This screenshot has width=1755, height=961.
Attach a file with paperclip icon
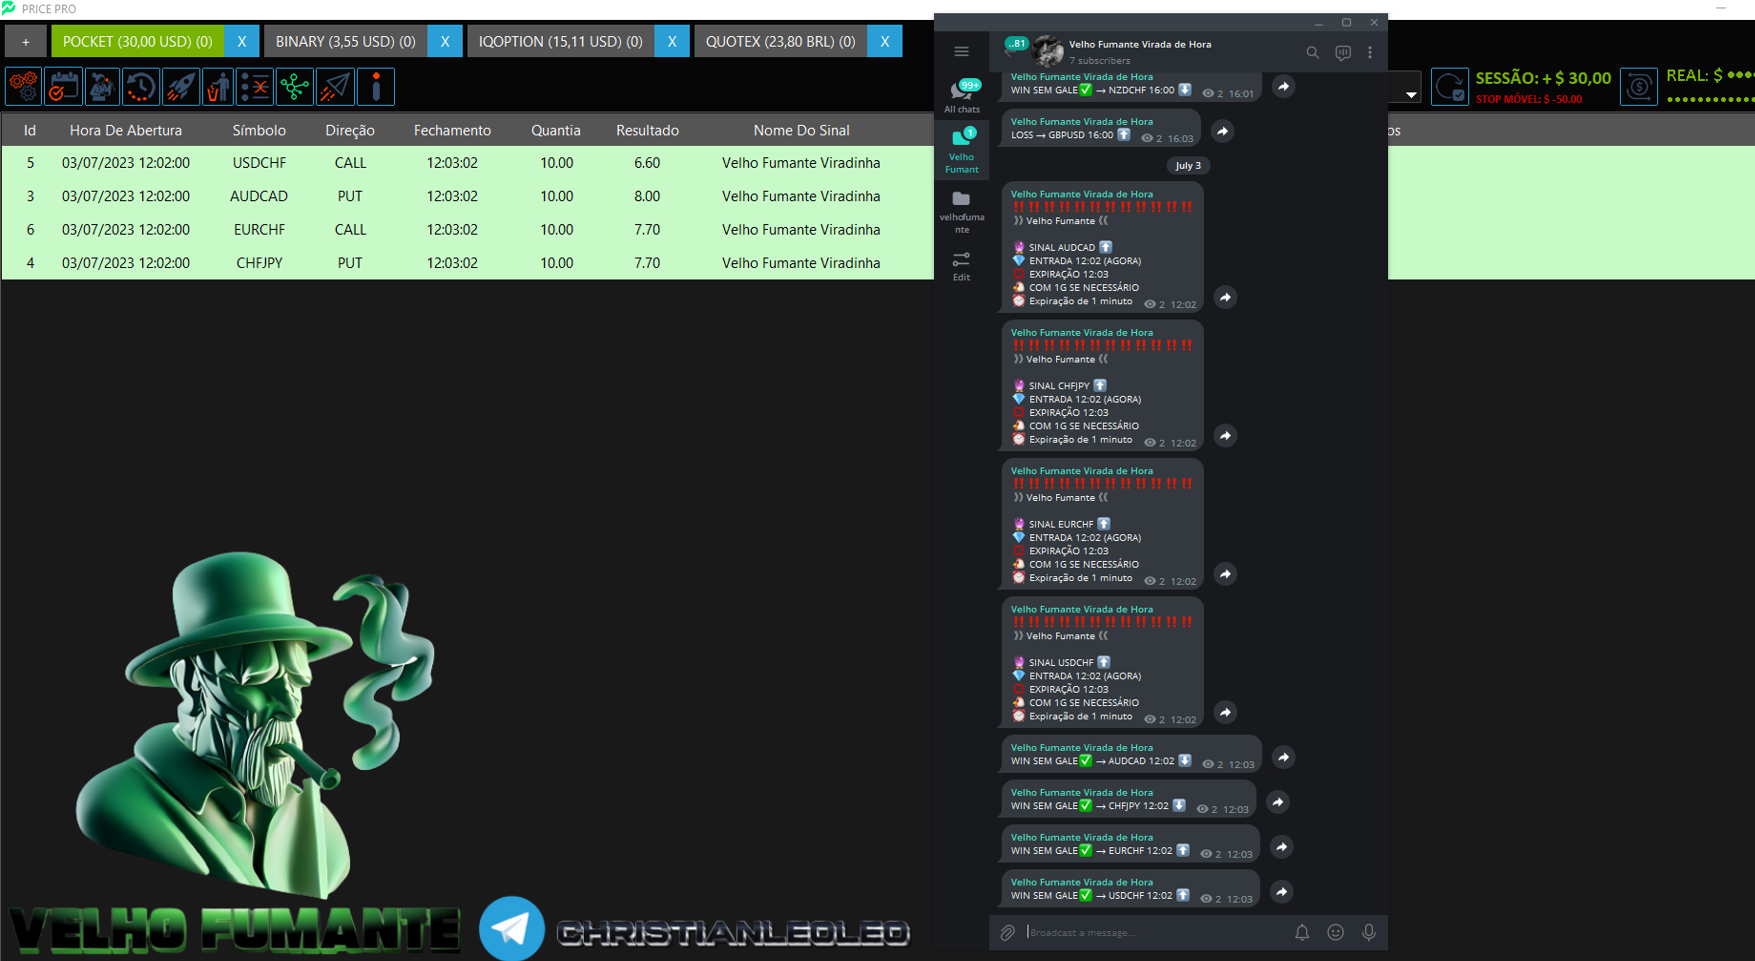point(1008,932)
